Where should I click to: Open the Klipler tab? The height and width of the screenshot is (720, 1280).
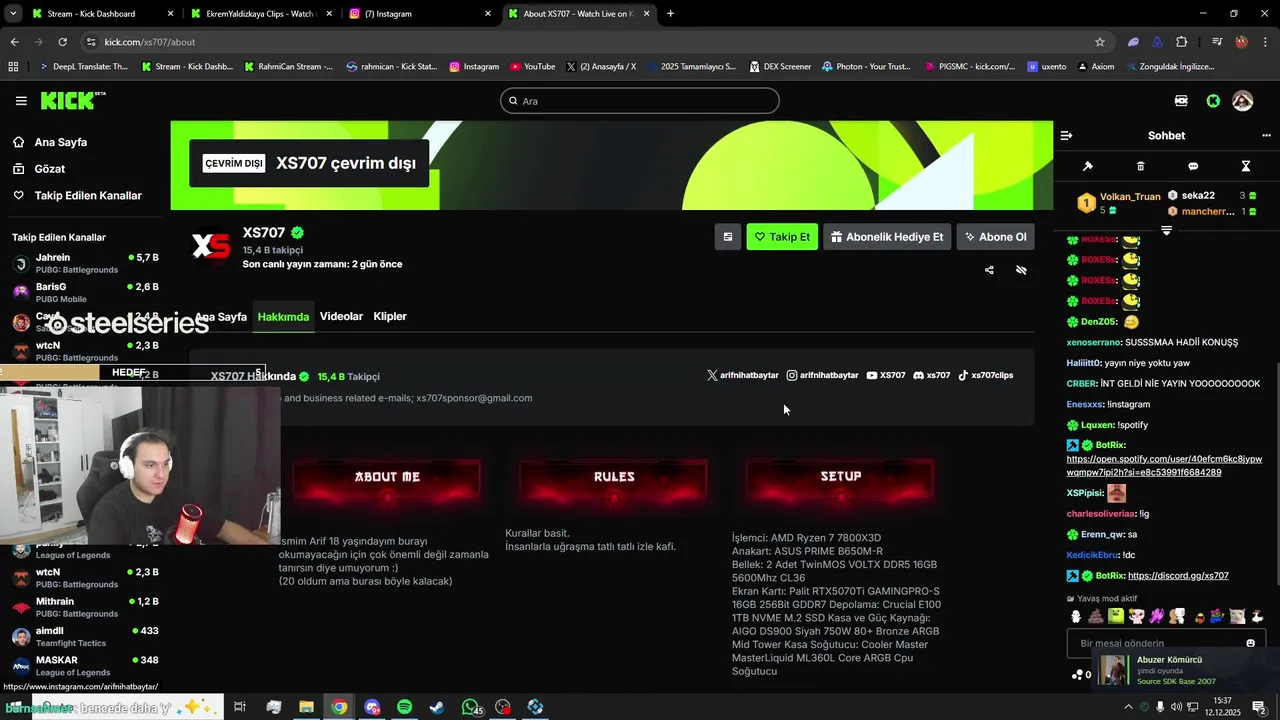click(390, 316)
